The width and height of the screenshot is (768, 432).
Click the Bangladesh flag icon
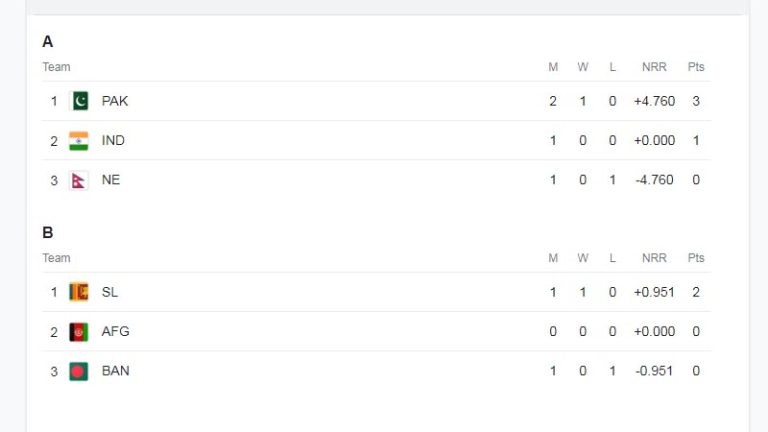(x=79, y=371)
